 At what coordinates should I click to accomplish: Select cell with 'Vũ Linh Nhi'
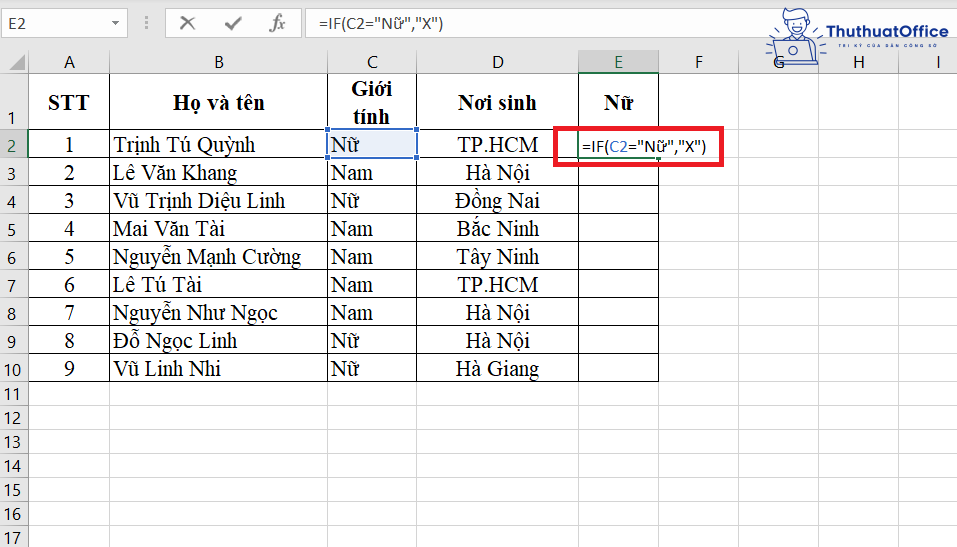click(218, 368)
